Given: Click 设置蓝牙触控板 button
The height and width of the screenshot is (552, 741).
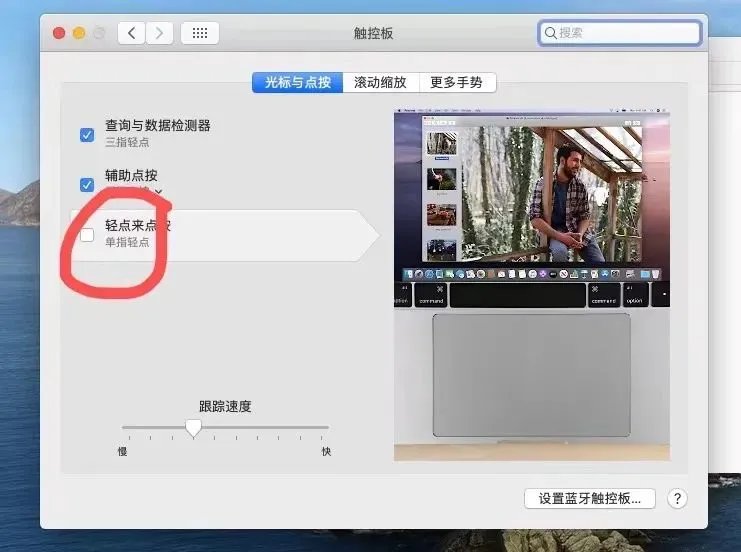Looking at the screenshot, I should point(590,498).
